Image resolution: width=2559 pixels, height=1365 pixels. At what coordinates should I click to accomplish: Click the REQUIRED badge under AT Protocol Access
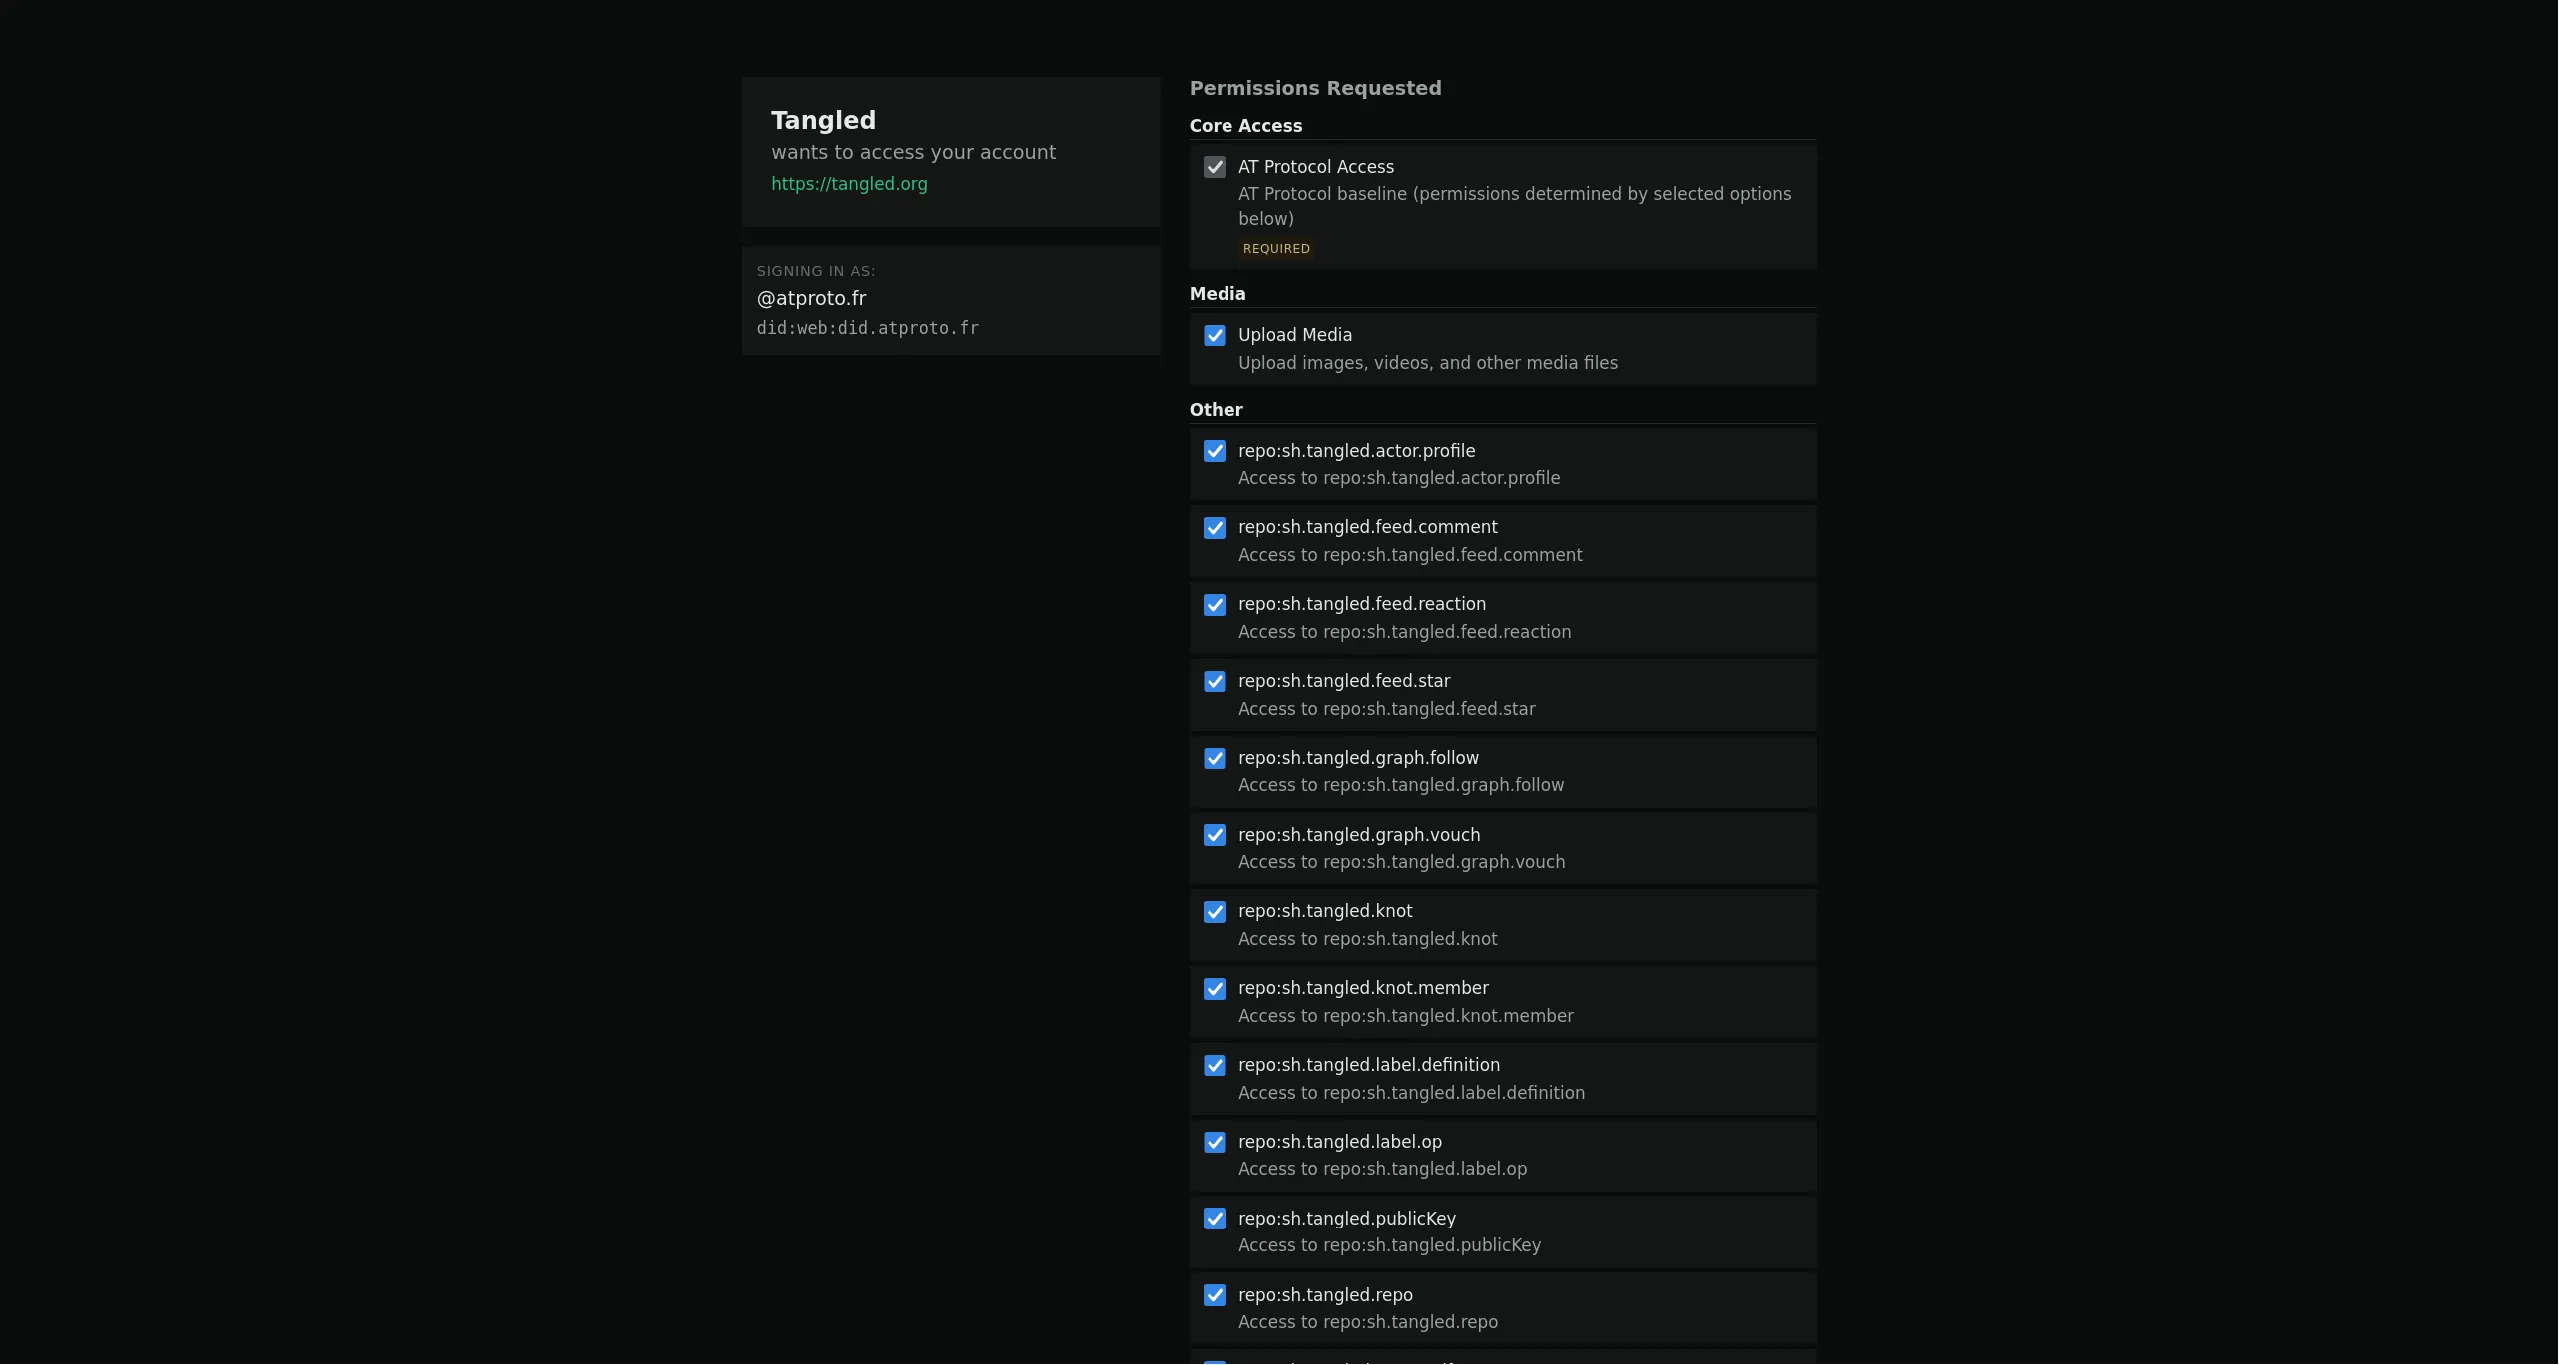tap(1276, 249)
